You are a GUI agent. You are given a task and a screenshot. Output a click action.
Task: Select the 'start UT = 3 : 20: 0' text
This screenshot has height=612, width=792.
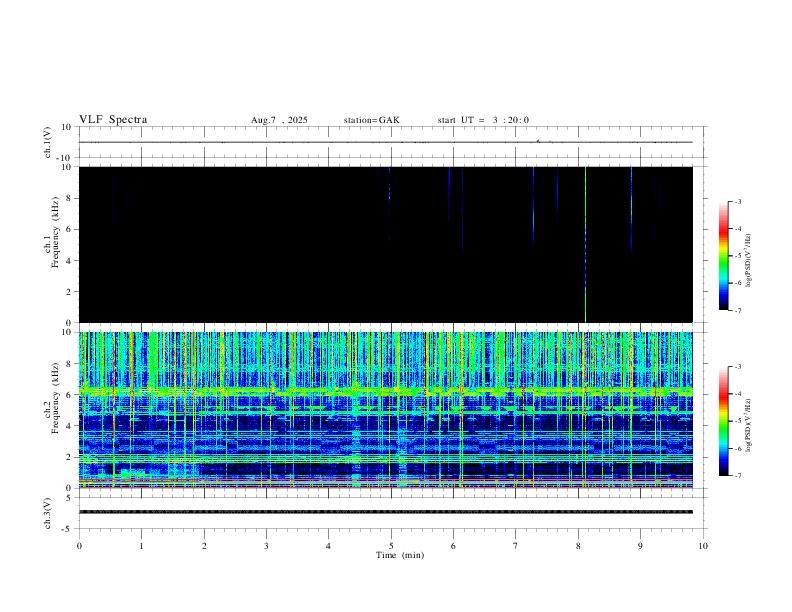pos(483,120)
